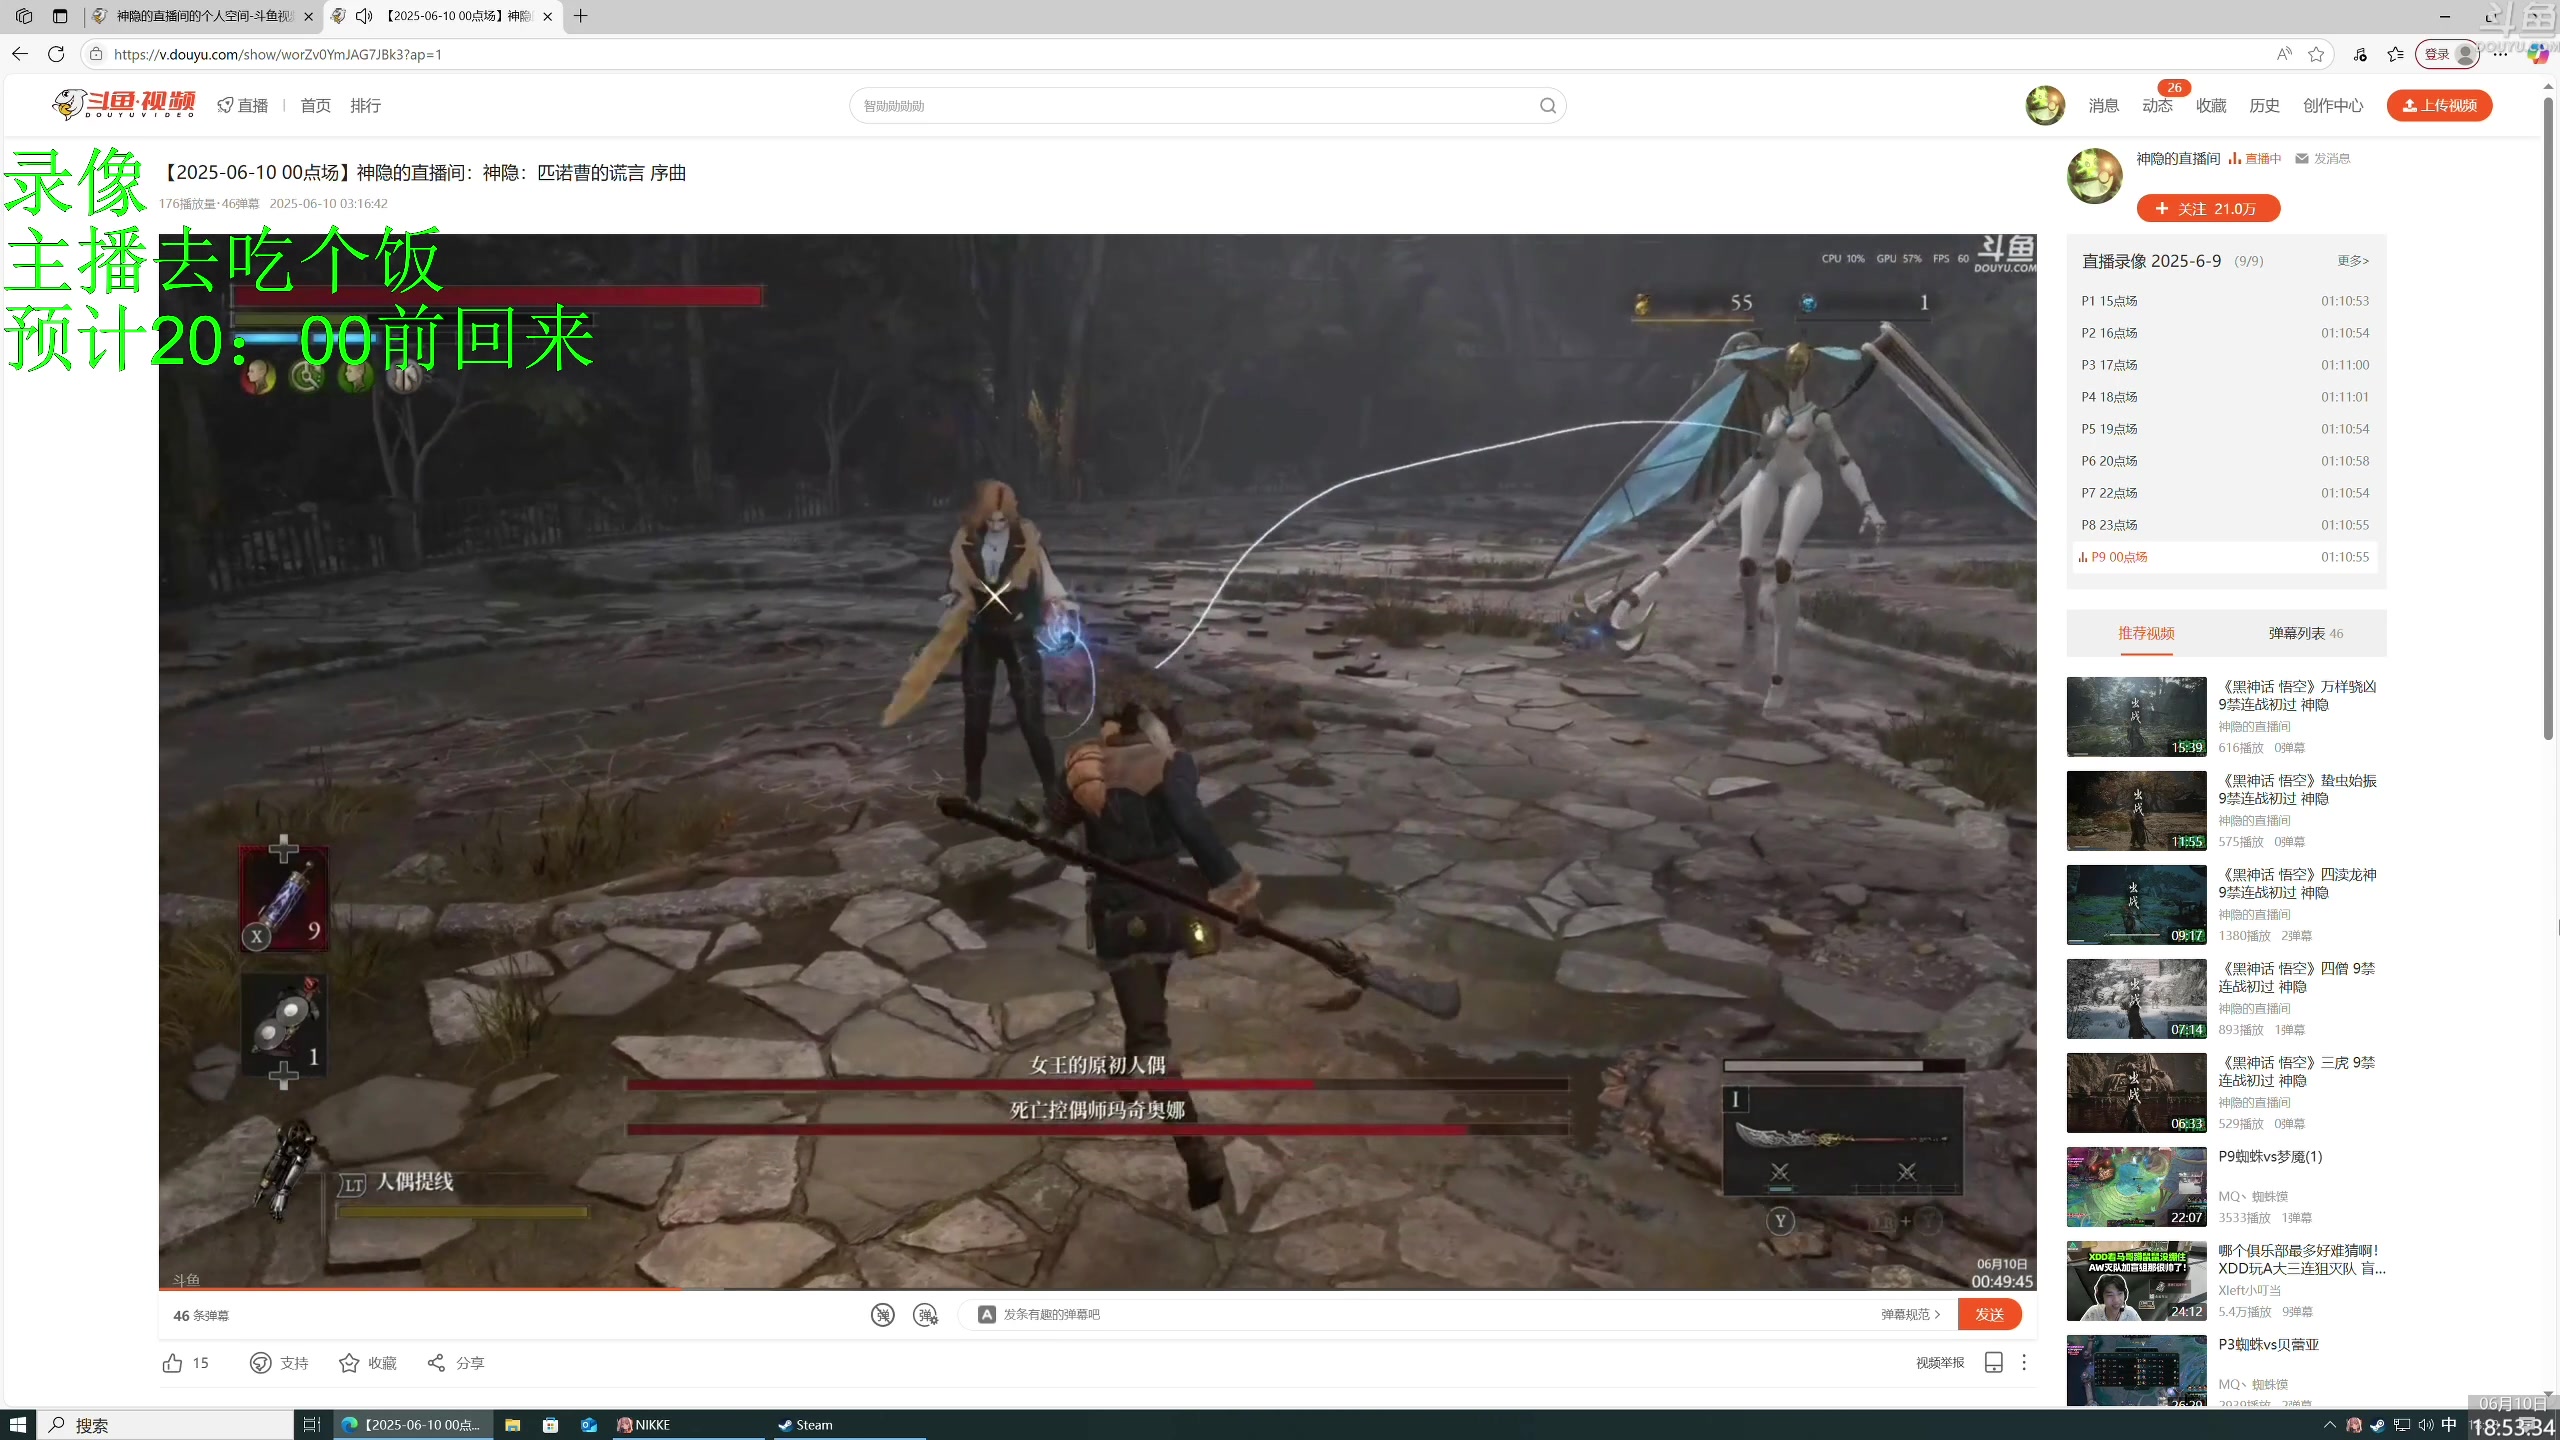Toggle danmaku display off icon
Screen dimensions: 2560x1440
pos(882,1314)
